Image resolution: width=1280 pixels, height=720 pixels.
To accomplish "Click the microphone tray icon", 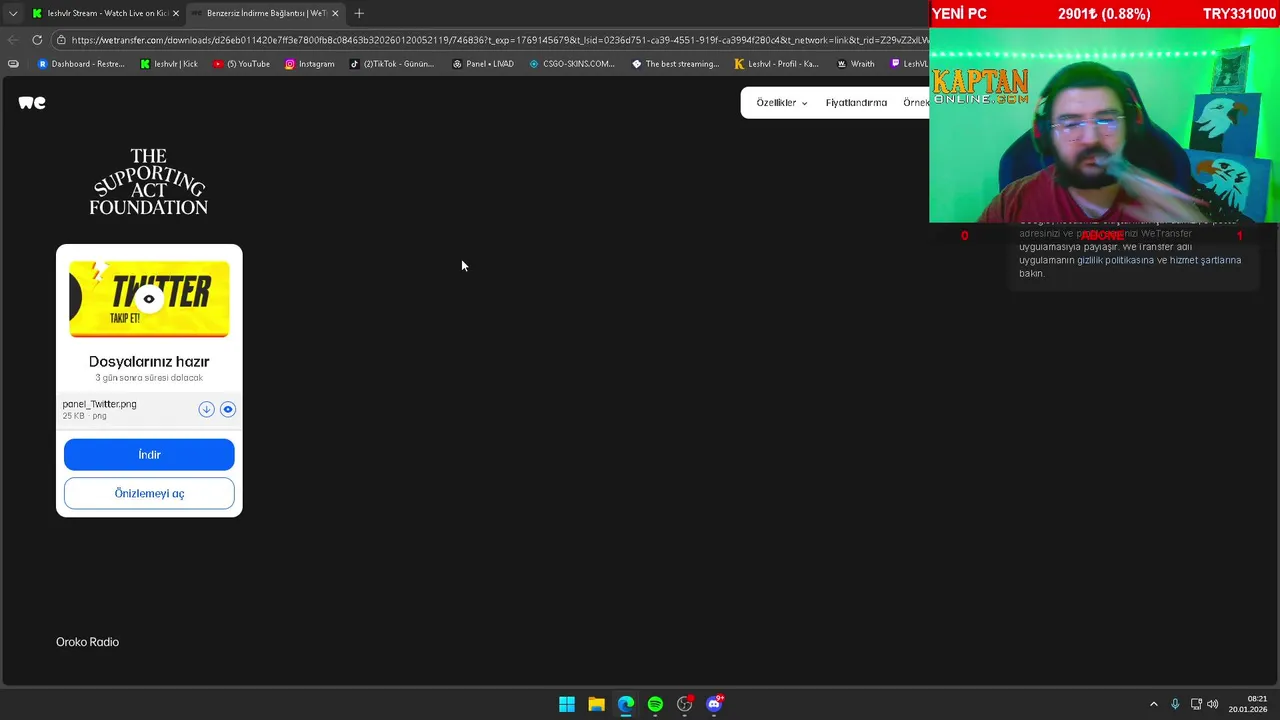I will coord(1175,704).
